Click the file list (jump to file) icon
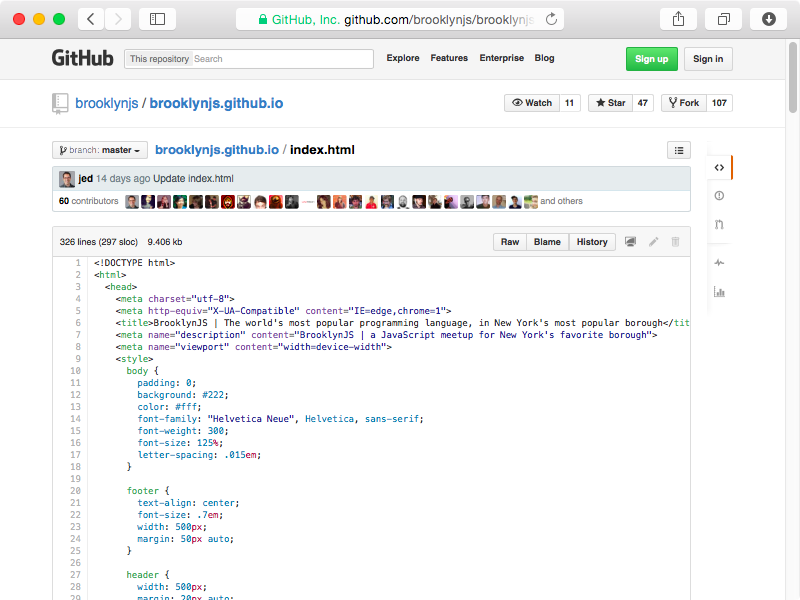 [x=679, y=151]
